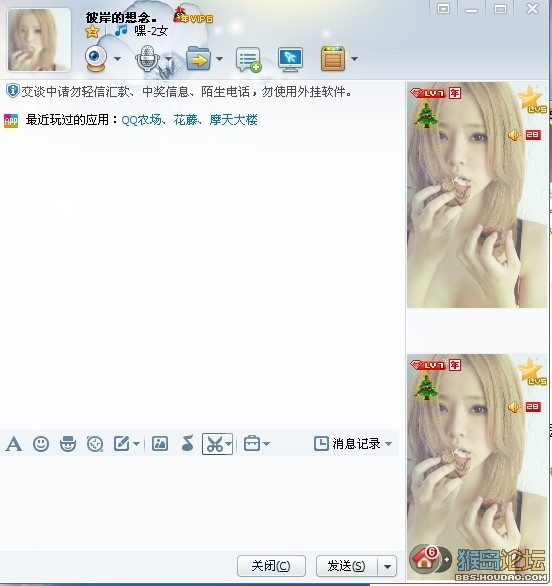The image size is (552, 586).
Task: Send a window shake nudge
Action: point(95,444)
